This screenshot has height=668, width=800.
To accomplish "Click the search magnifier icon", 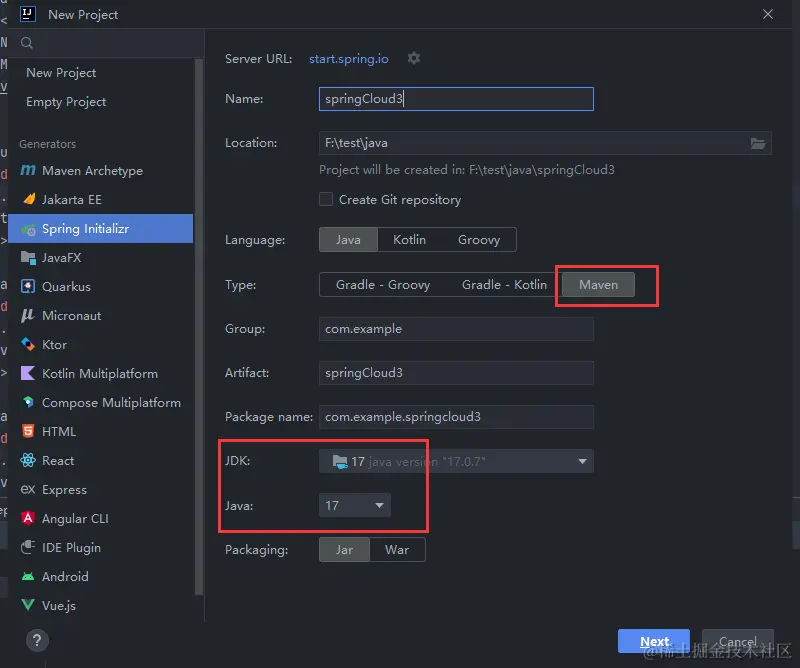I will (x=27, y=43).
